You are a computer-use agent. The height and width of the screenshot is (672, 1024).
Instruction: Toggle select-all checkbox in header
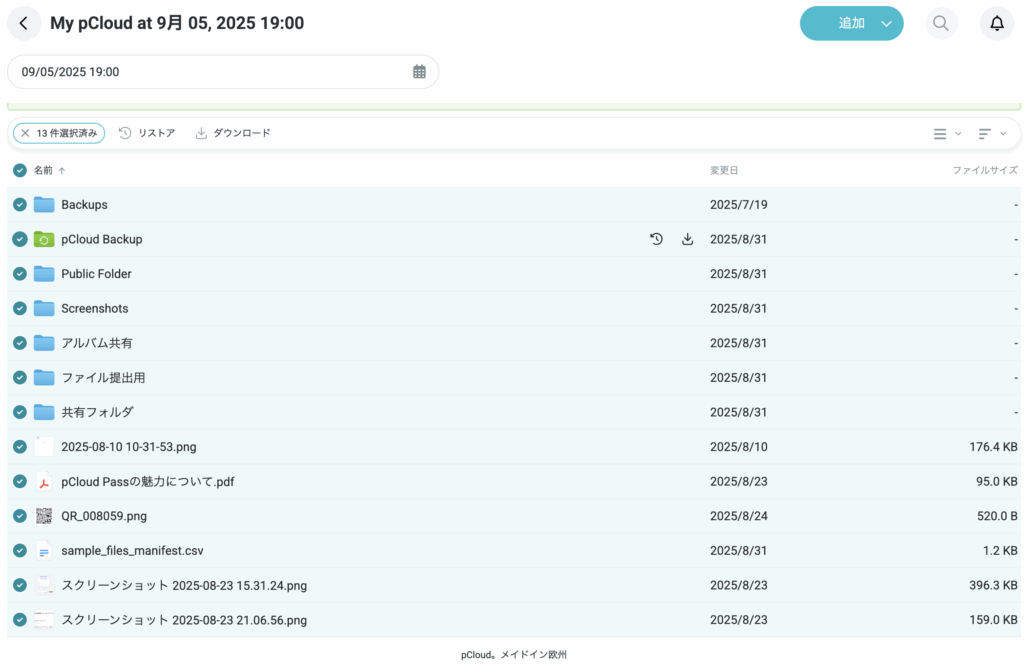tap(19, 171)
